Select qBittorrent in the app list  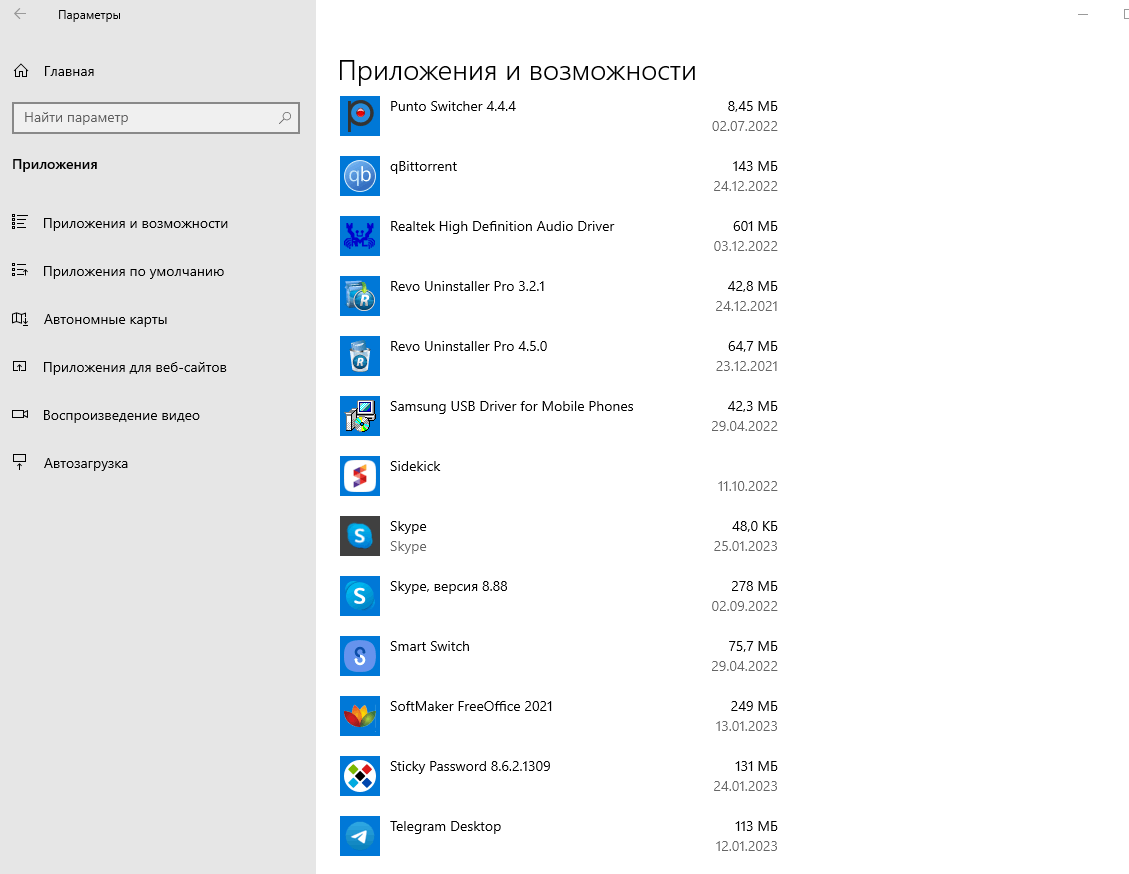pyautogui.click(x=423, y=166)
